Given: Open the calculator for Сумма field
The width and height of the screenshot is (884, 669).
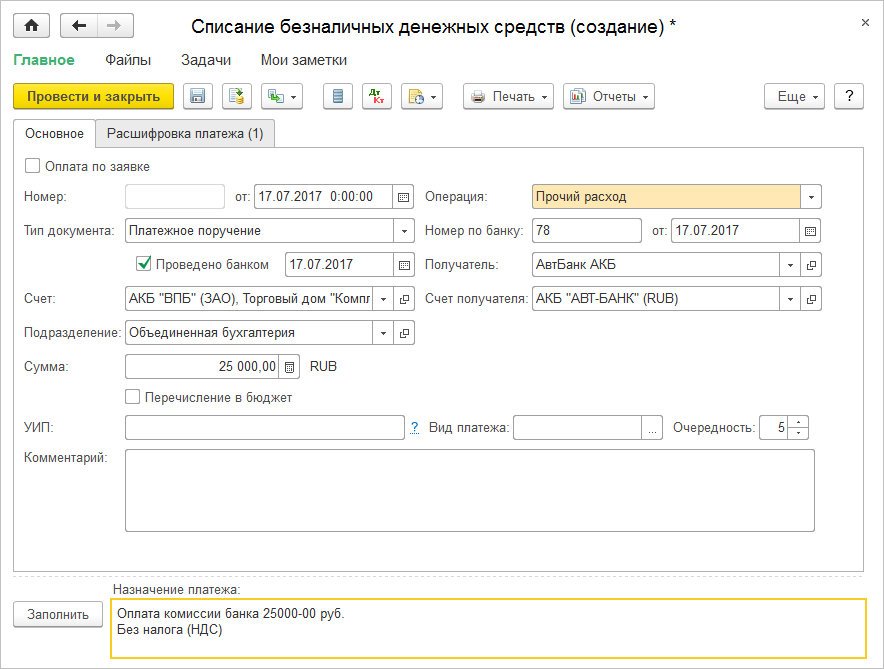Looking at the screenshot, I should (x=289, y=367).
